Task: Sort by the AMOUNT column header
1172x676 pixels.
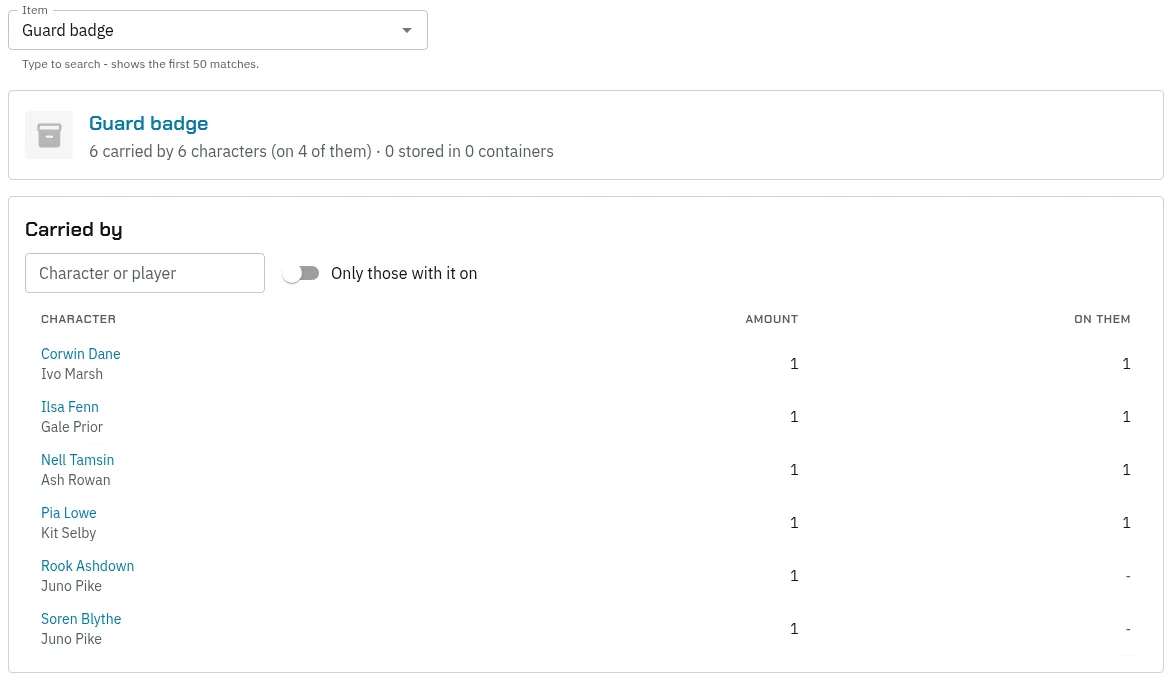Action: pyautogui.click(x=771, y=319)
